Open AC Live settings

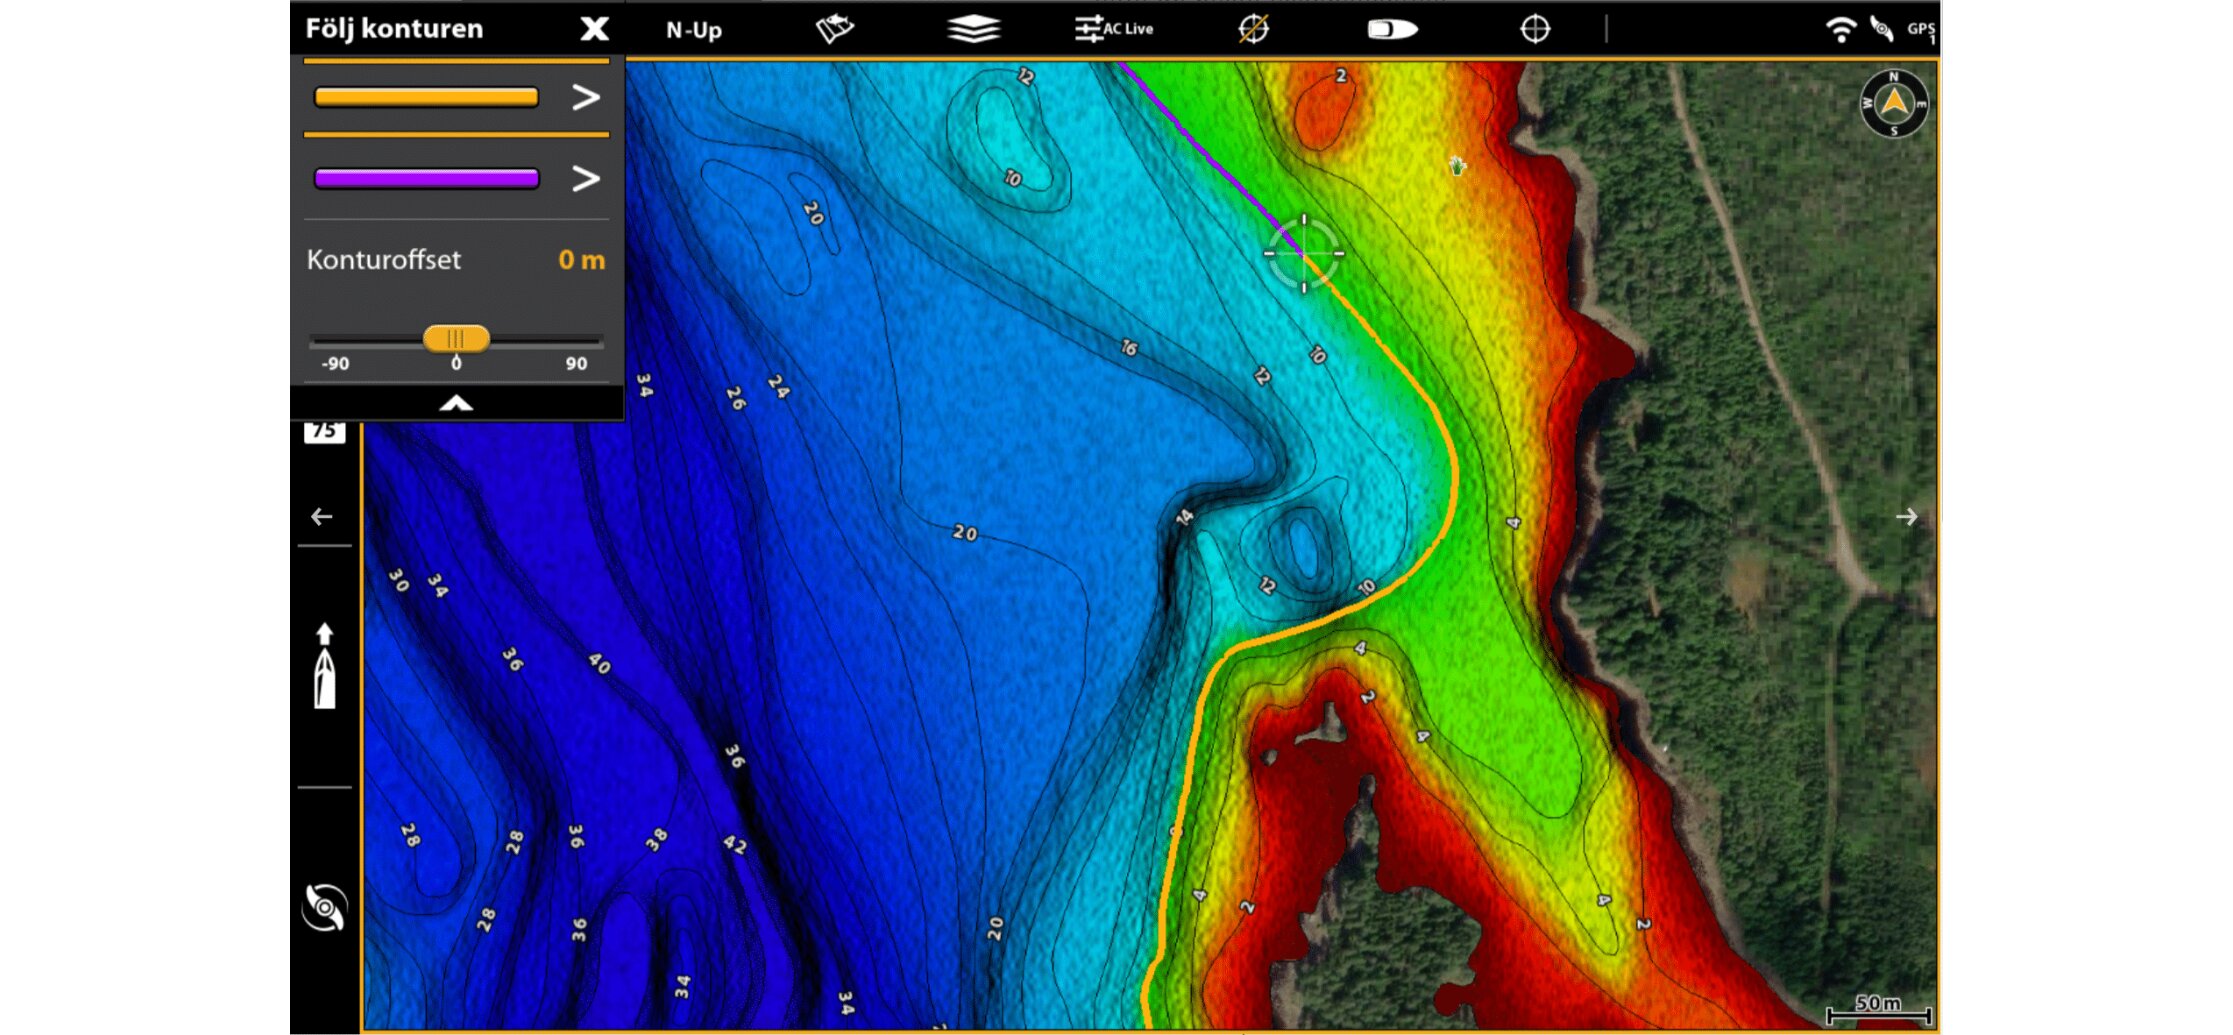[x=1114, y=29]
